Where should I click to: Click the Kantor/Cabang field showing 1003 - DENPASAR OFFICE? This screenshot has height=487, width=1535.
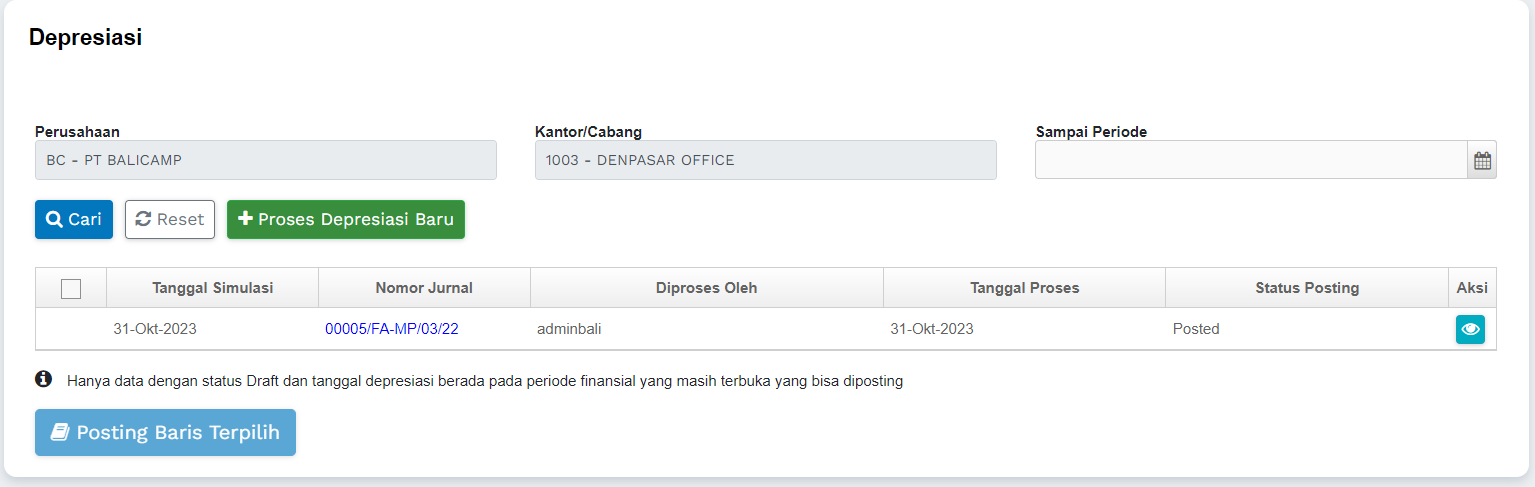coord(765,160)
